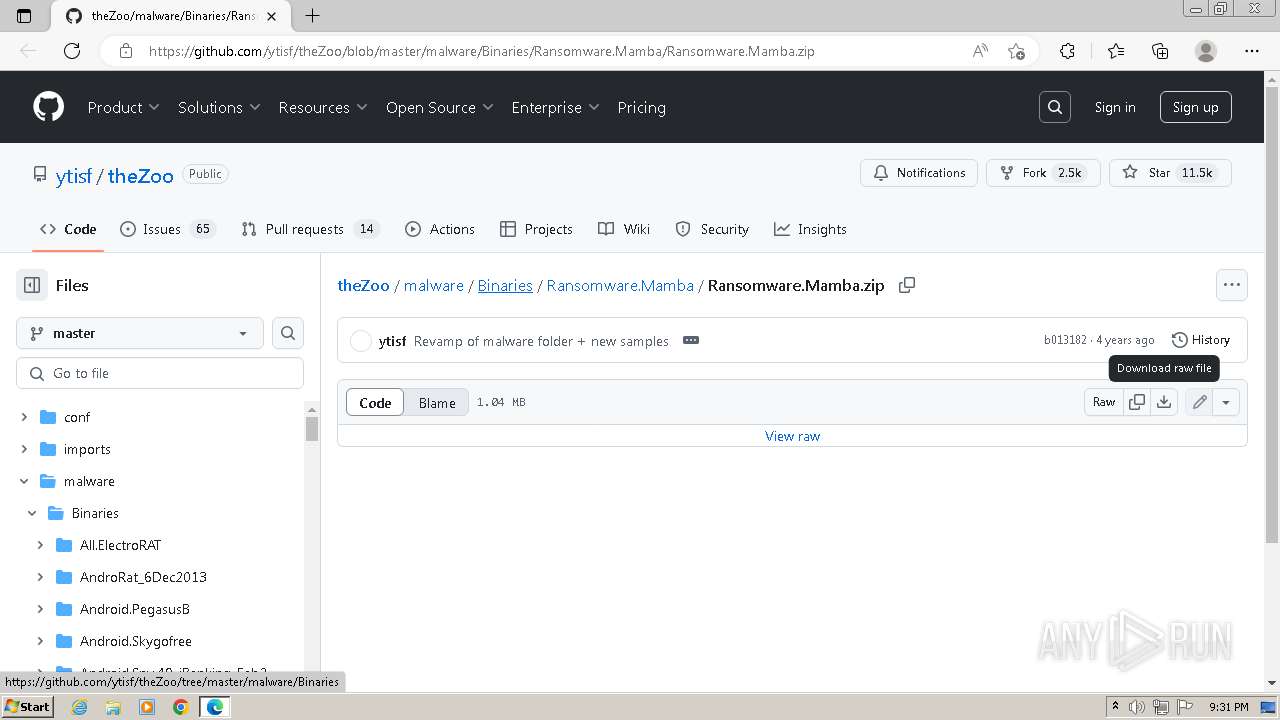The image size is (1280, 720).
Task: Toggle read aloud icon in address bar
Action: point(981,51)
